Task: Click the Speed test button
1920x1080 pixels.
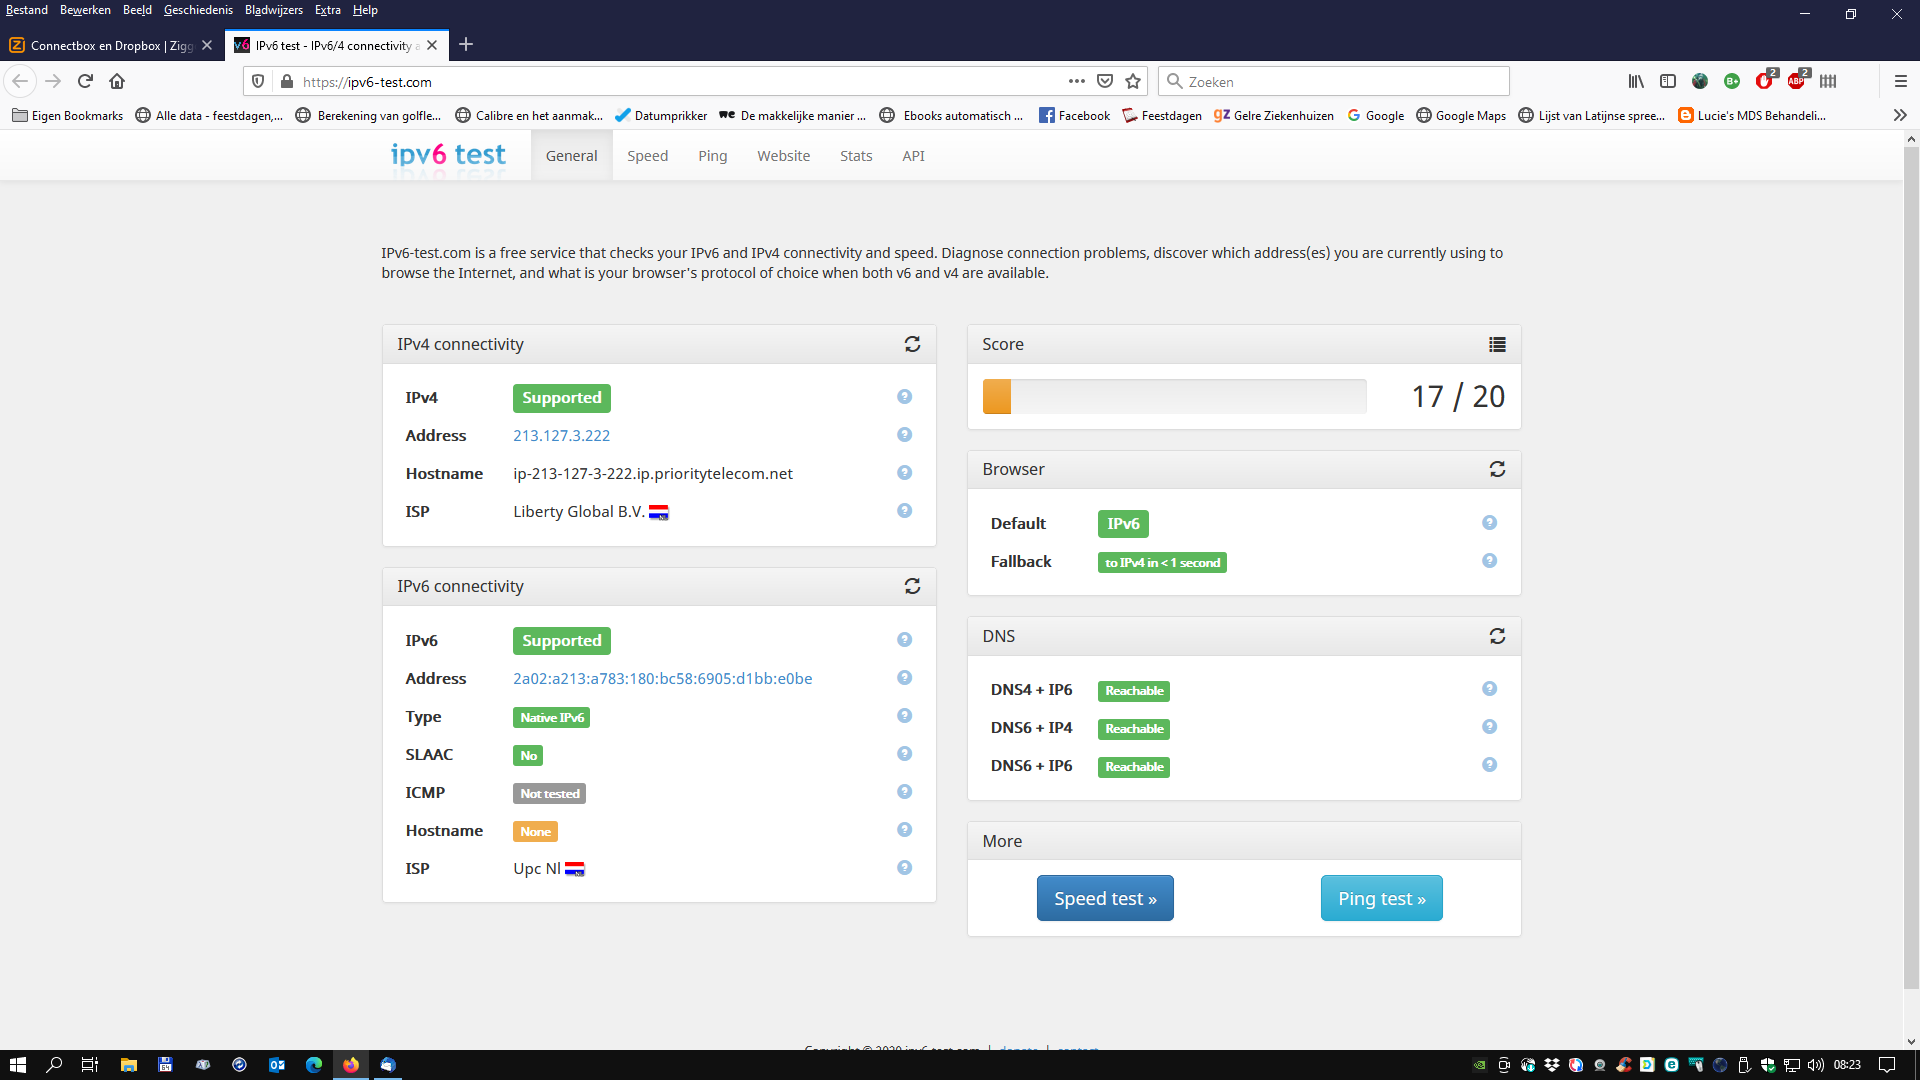Action: (1104, 898)
